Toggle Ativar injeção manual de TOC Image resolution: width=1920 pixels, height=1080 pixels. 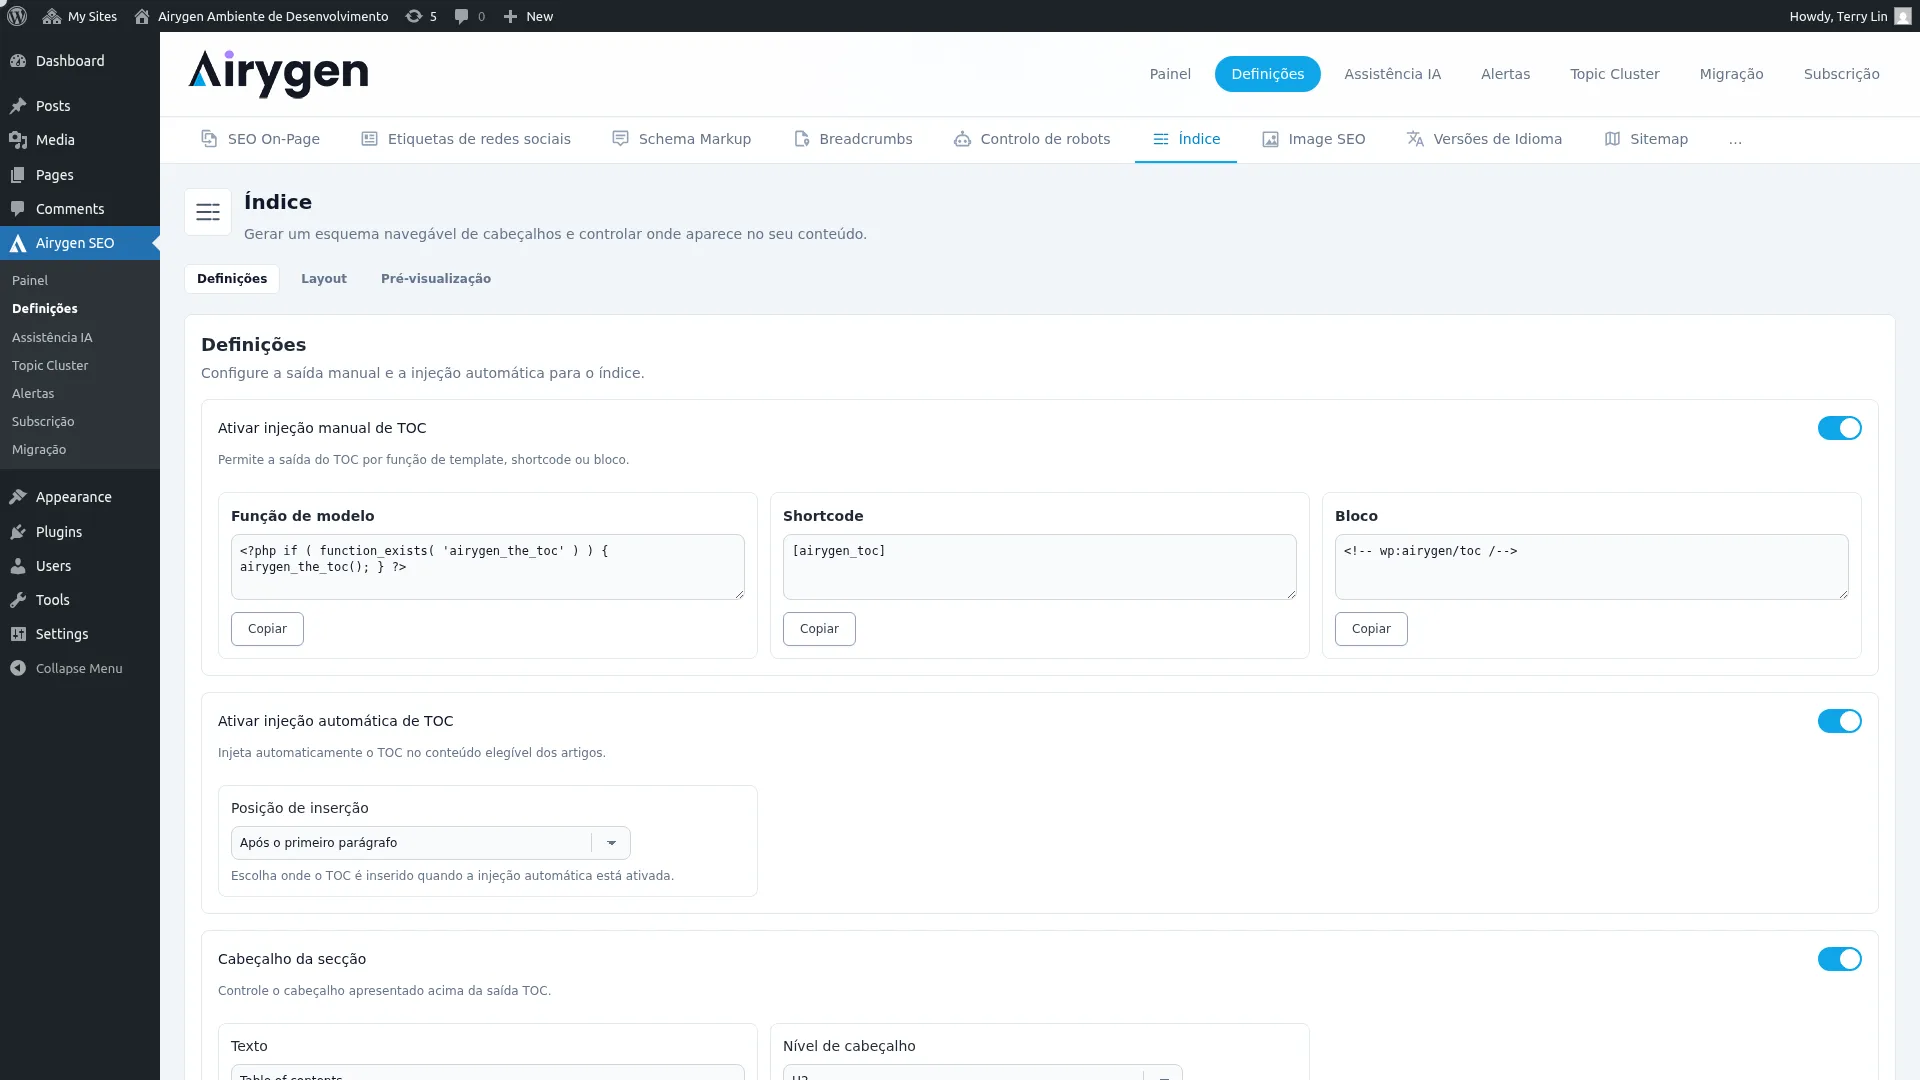coord(1839,428)
